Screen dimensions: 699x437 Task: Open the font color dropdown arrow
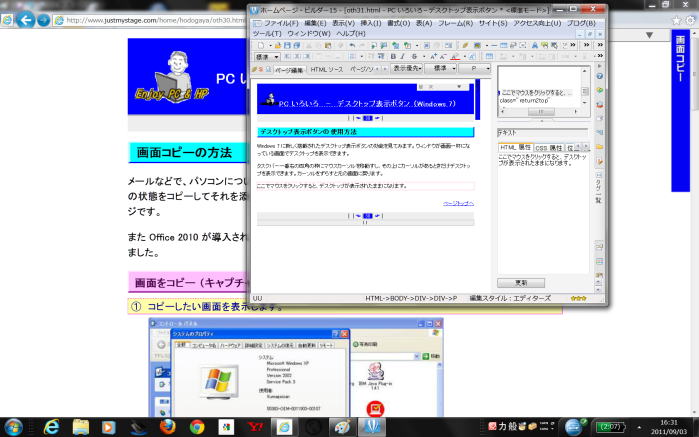(464, 57)
